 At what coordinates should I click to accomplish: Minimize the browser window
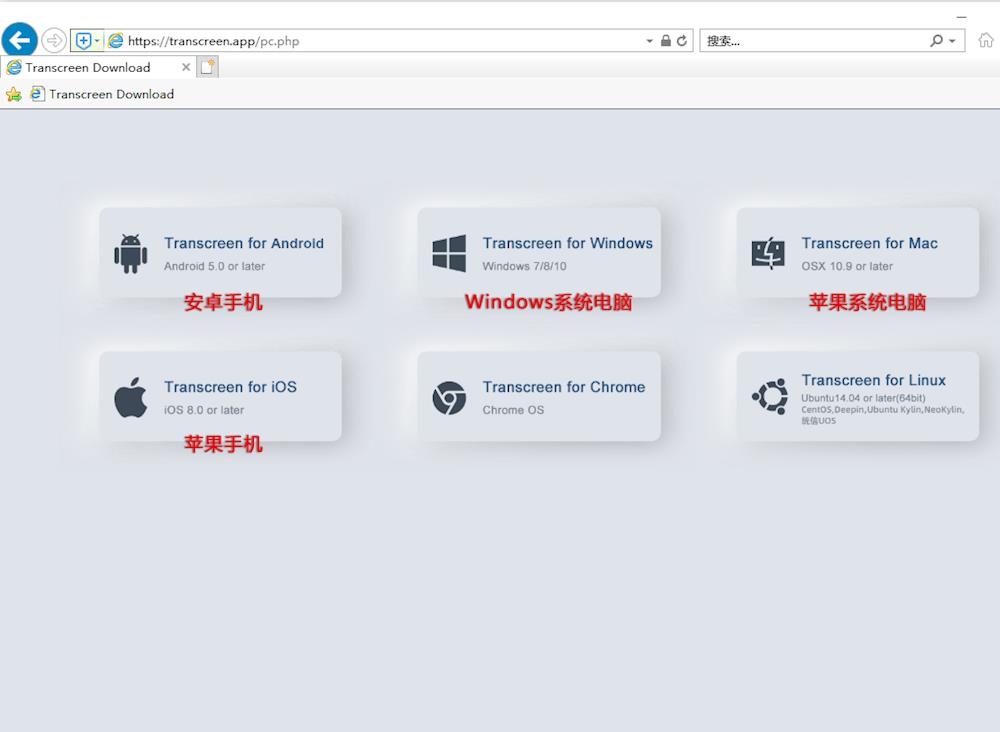pyautogui.click(x=961, y=17)
